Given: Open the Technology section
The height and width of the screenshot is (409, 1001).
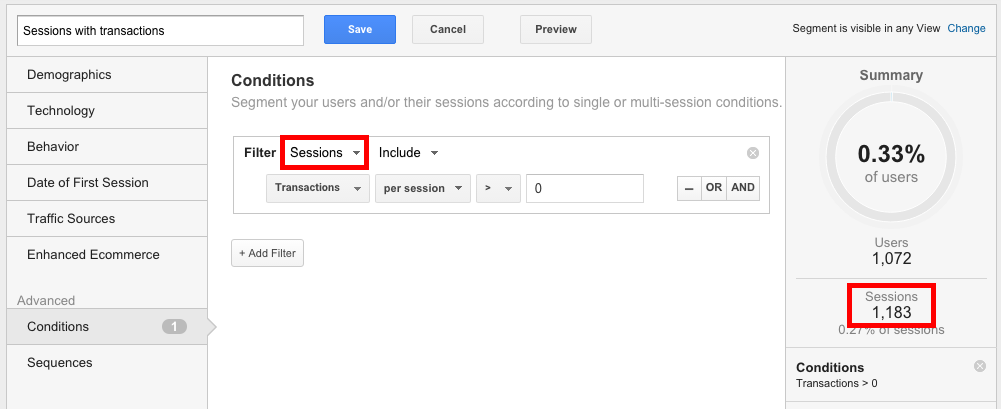Looking at the screenshot, I should click(61, 111).
